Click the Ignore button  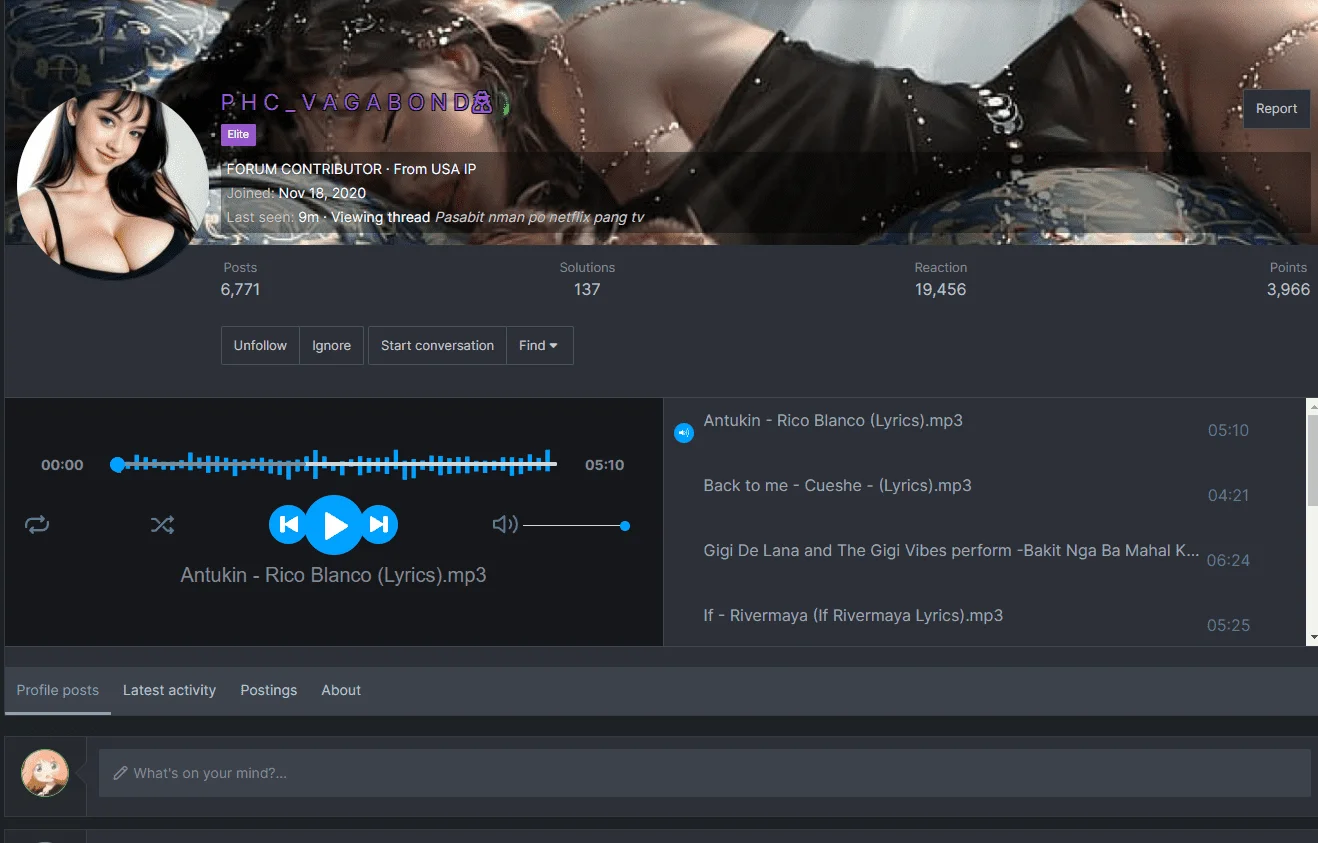(331, 346)
